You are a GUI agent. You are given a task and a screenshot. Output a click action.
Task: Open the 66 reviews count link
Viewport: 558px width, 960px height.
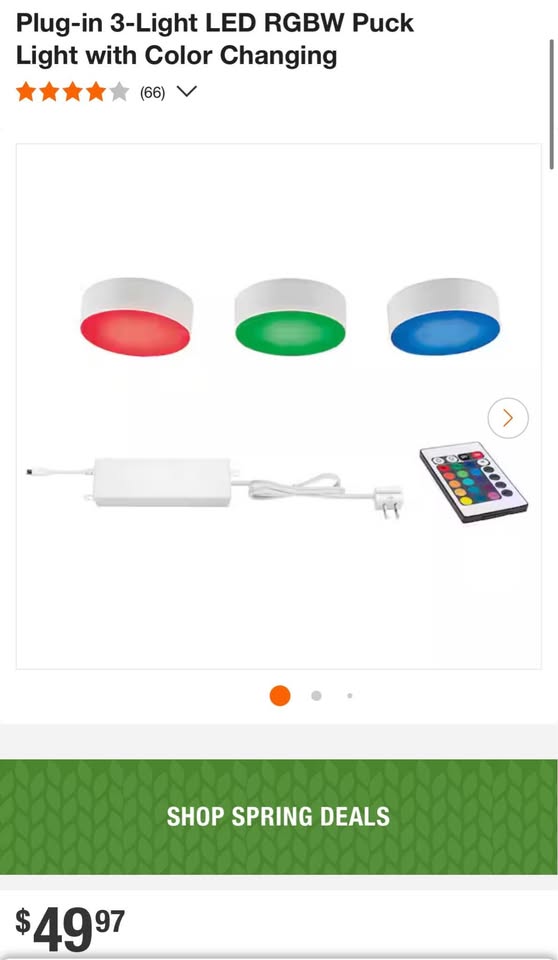click(153, 92)
